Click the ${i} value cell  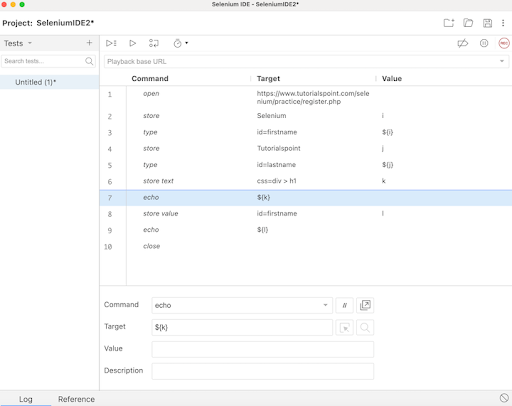tap(387, 132)
